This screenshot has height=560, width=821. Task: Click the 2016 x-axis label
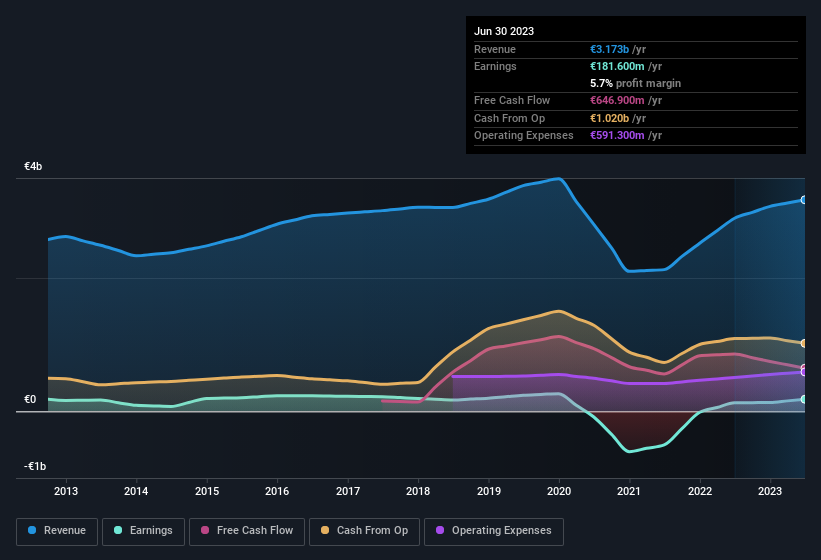277,491
